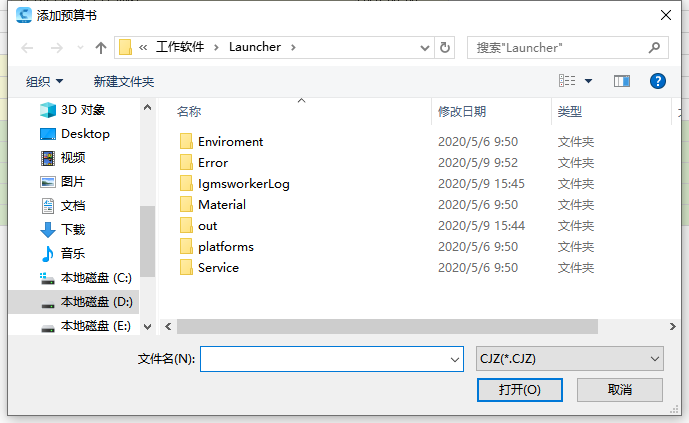Screen dimensions: 689x423
Task: Open the help question mark icon
Action: point(657,81)
